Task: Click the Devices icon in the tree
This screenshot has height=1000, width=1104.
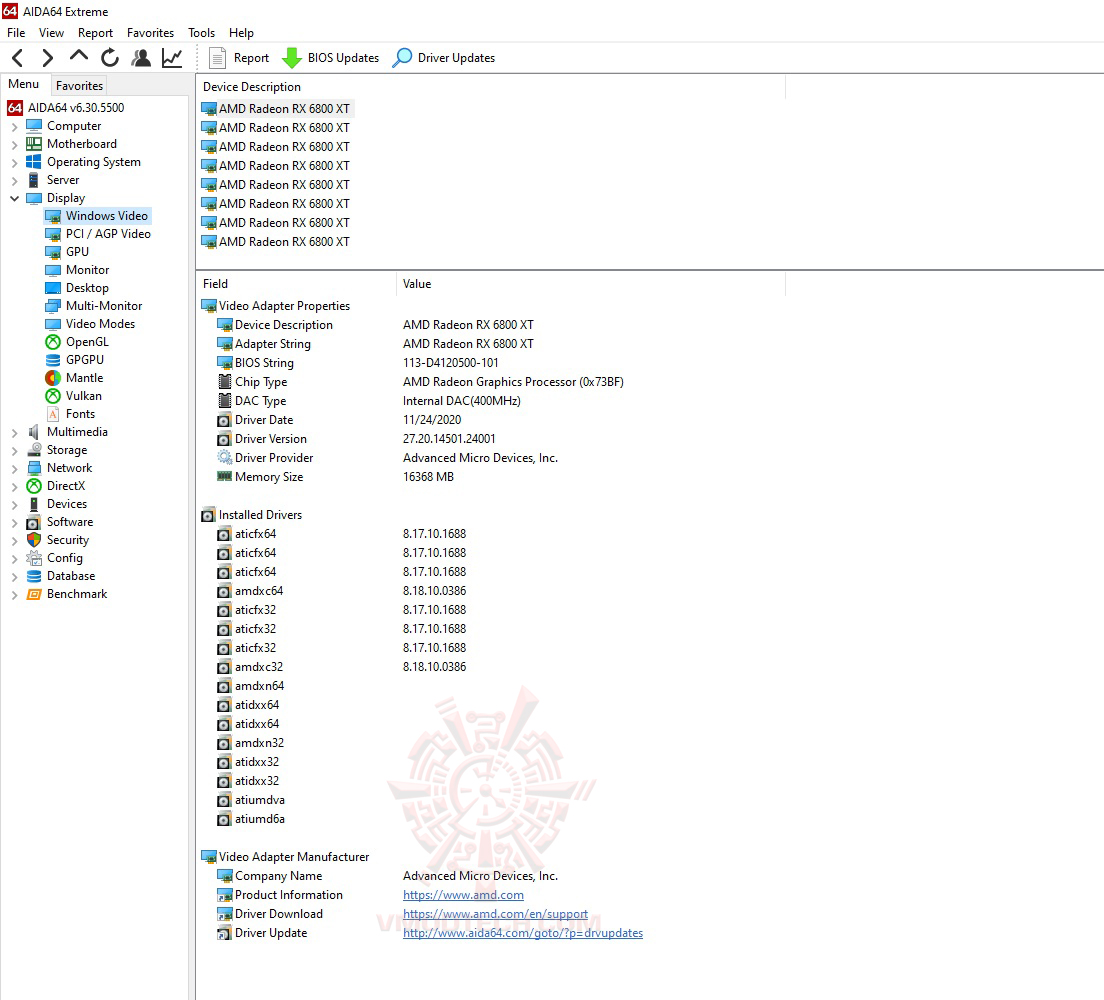Action: click(x=34, y=504)
